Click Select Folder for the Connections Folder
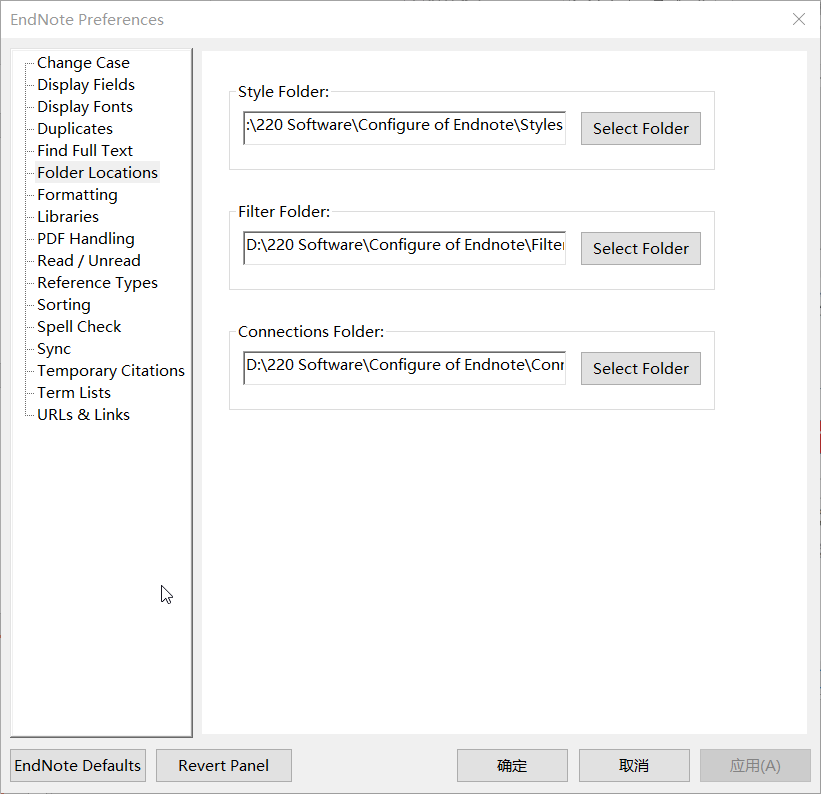821x794 pixels. (641, 368)
